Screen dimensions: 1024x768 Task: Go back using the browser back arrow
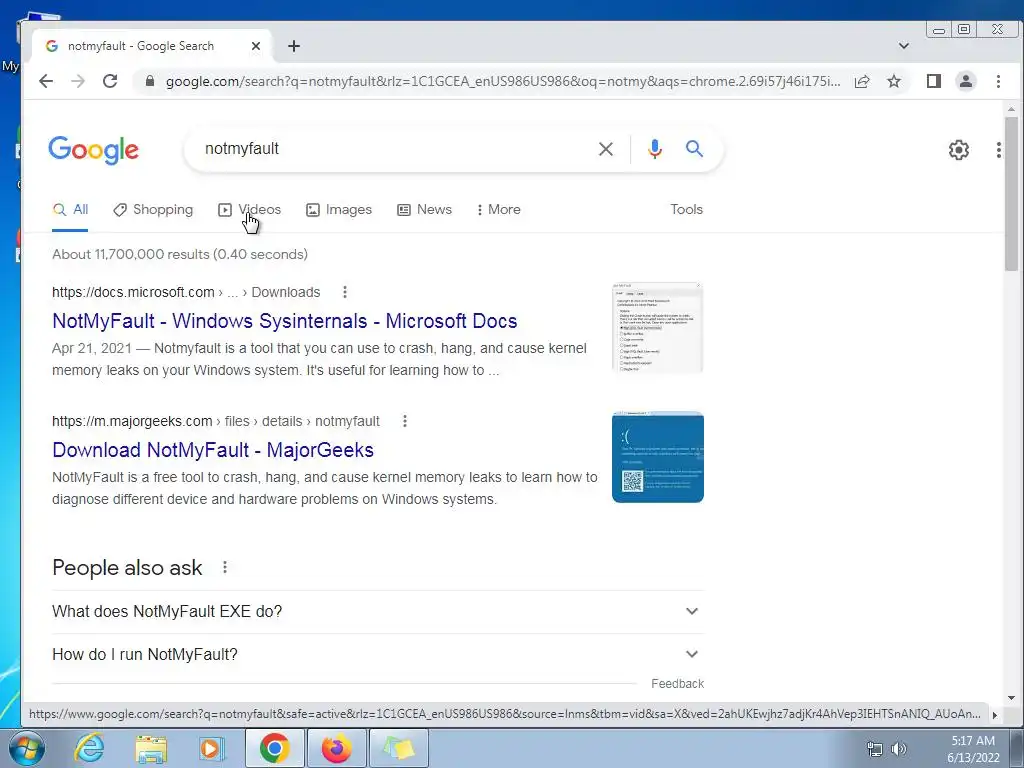[46, 81]
